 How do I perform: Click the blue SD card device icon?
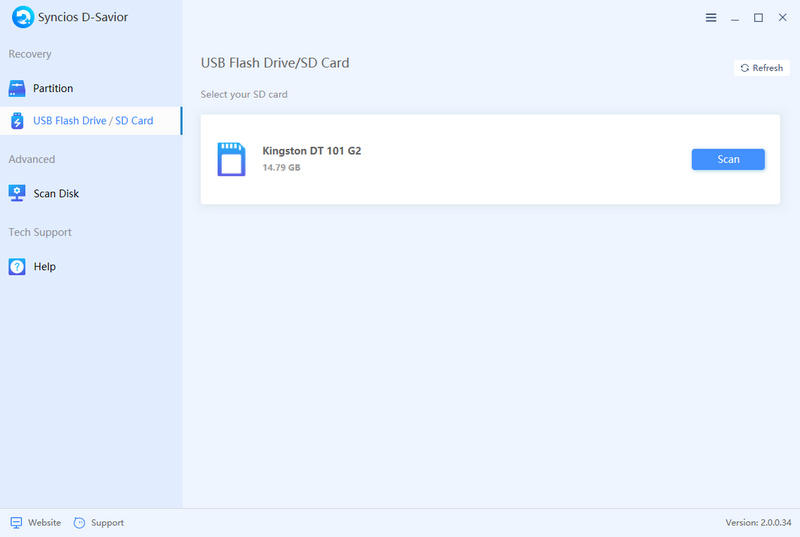coord(231,159)
